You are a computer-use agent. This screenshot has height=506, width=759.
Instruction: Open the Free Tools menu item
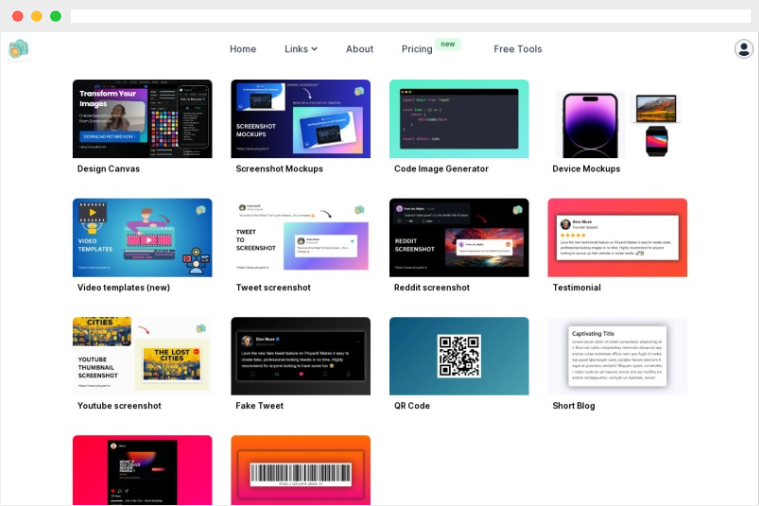click(x=517, y=49)
